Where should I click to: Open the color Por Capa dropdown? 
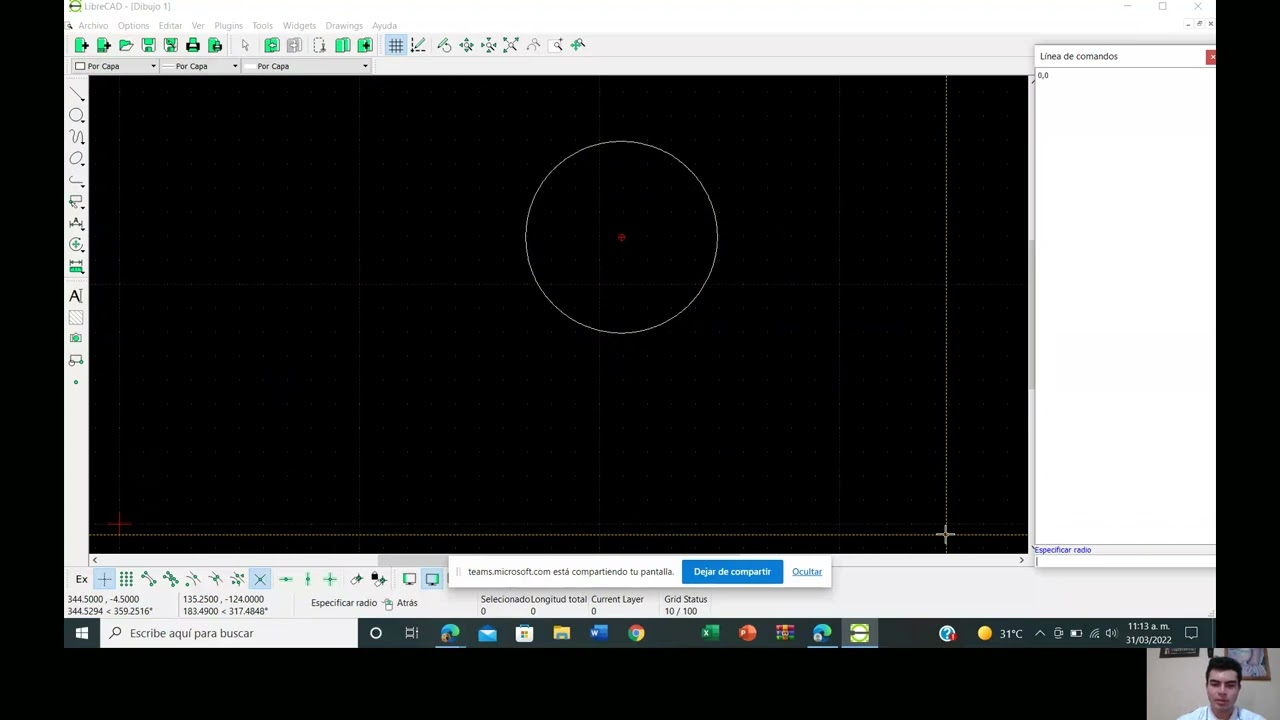(x=116, y=66)
